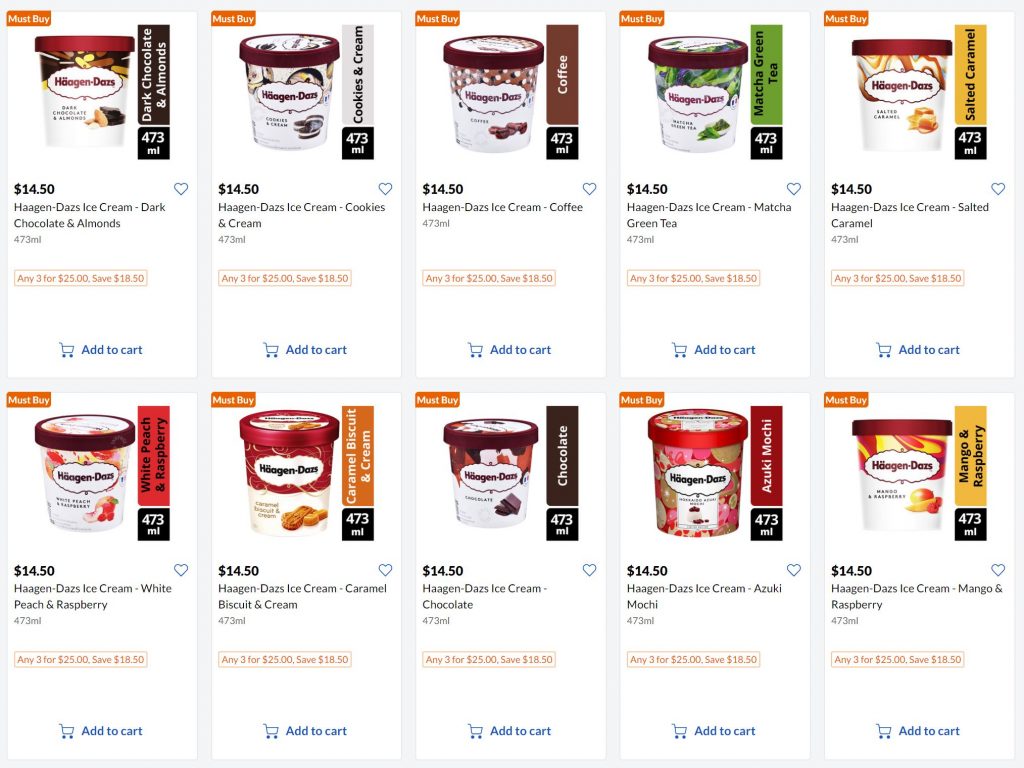Click heart icon on Azuki Mochi
This screenshot has height=768, width=1024.
pos(793,570)
